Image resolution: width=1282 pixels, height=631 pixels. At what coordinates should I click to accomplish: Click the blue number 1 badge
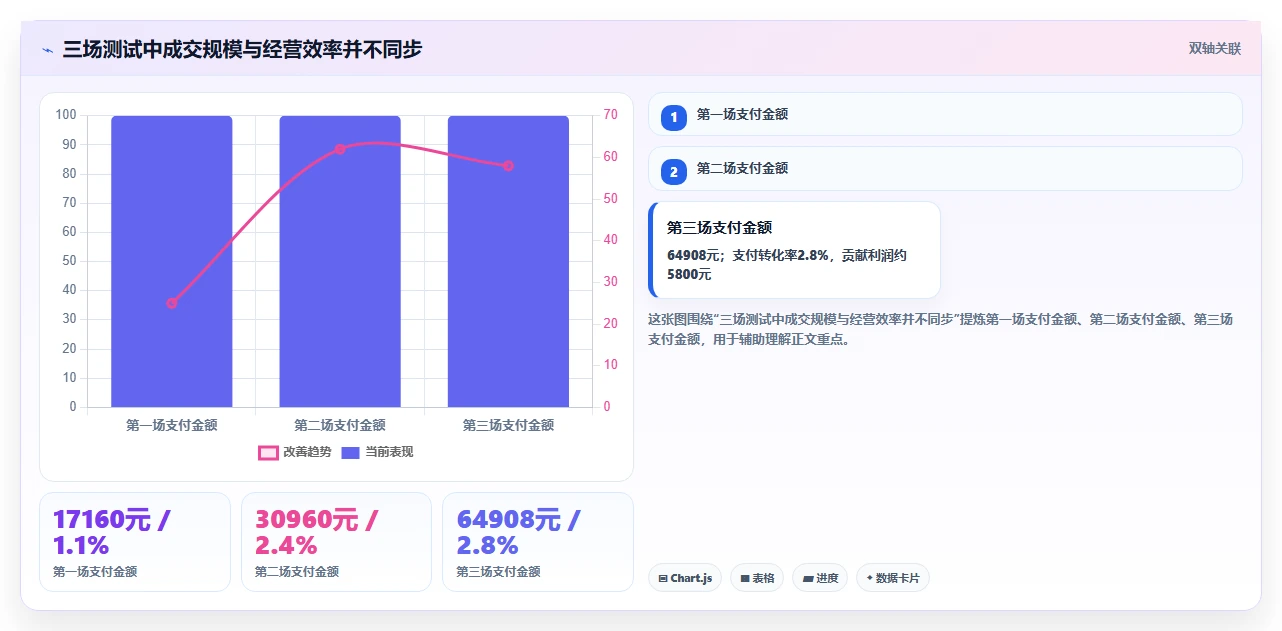(674, 117)
